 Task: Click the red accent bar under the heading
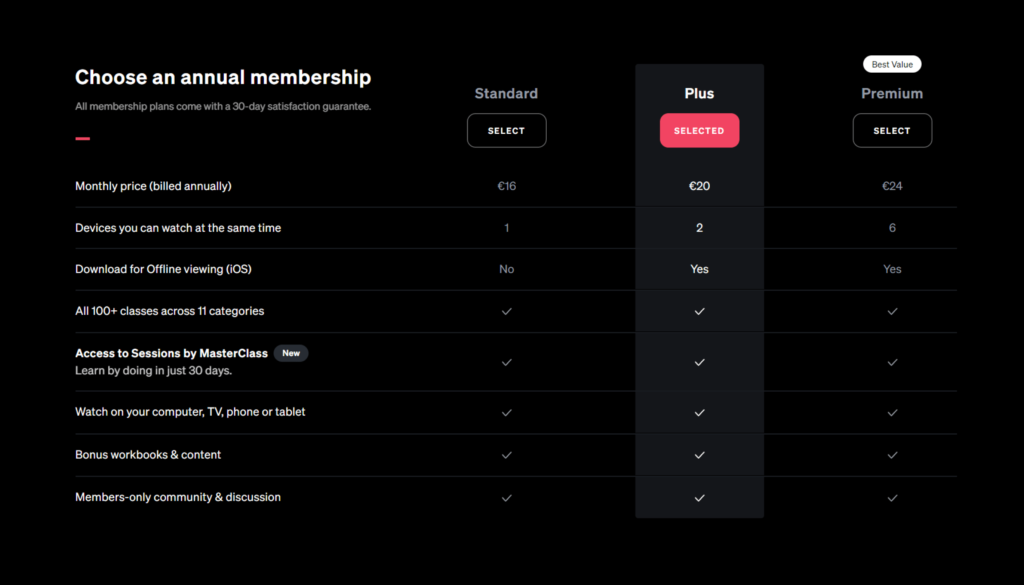pos(82,138)
